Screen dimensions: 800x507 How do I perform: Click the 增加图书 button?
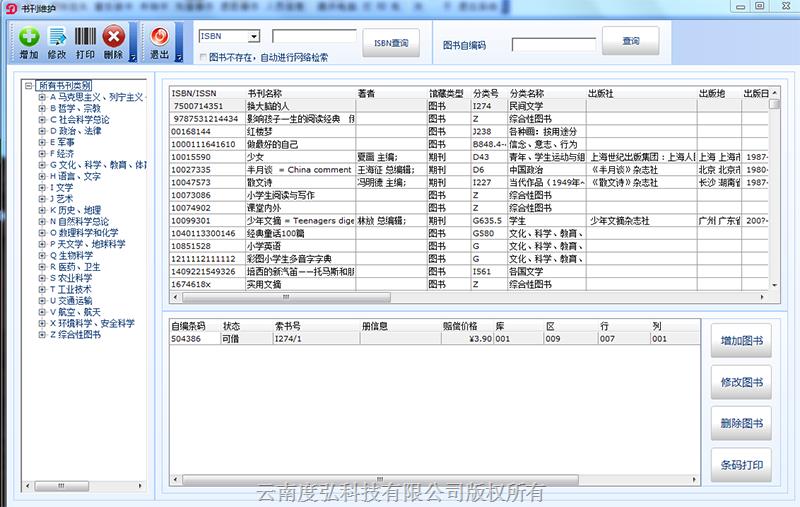741,342
